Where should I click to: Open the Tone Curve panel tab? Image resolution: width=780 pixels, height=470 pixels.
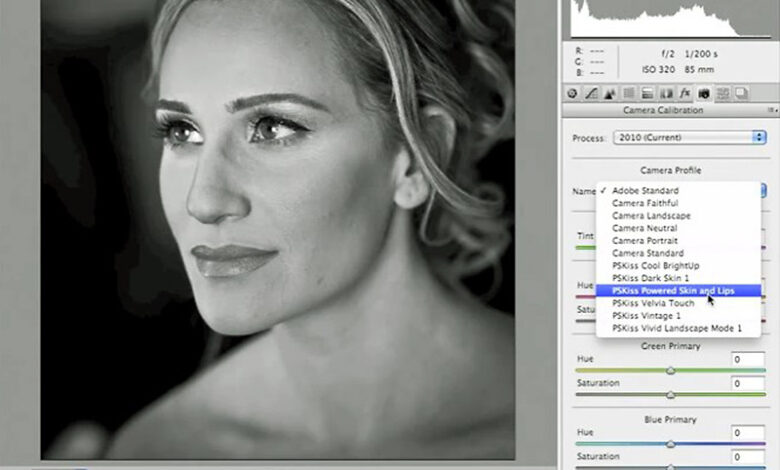click(x=591, y=93)
